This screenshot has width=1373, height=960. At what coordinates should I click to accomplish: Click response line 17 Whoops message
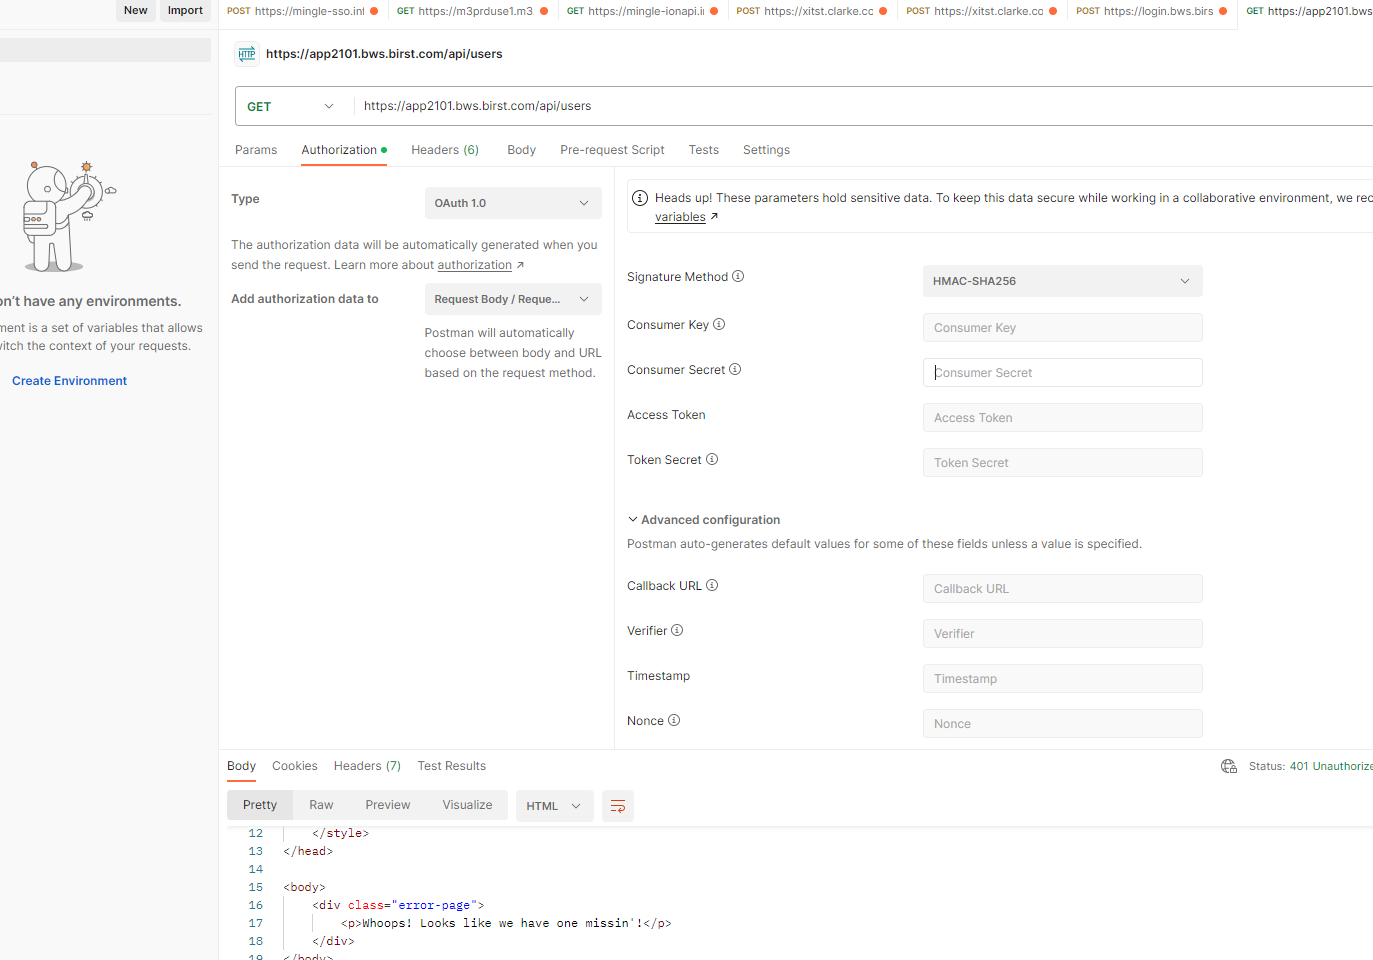pyautogui.click(x=506, y=923)
